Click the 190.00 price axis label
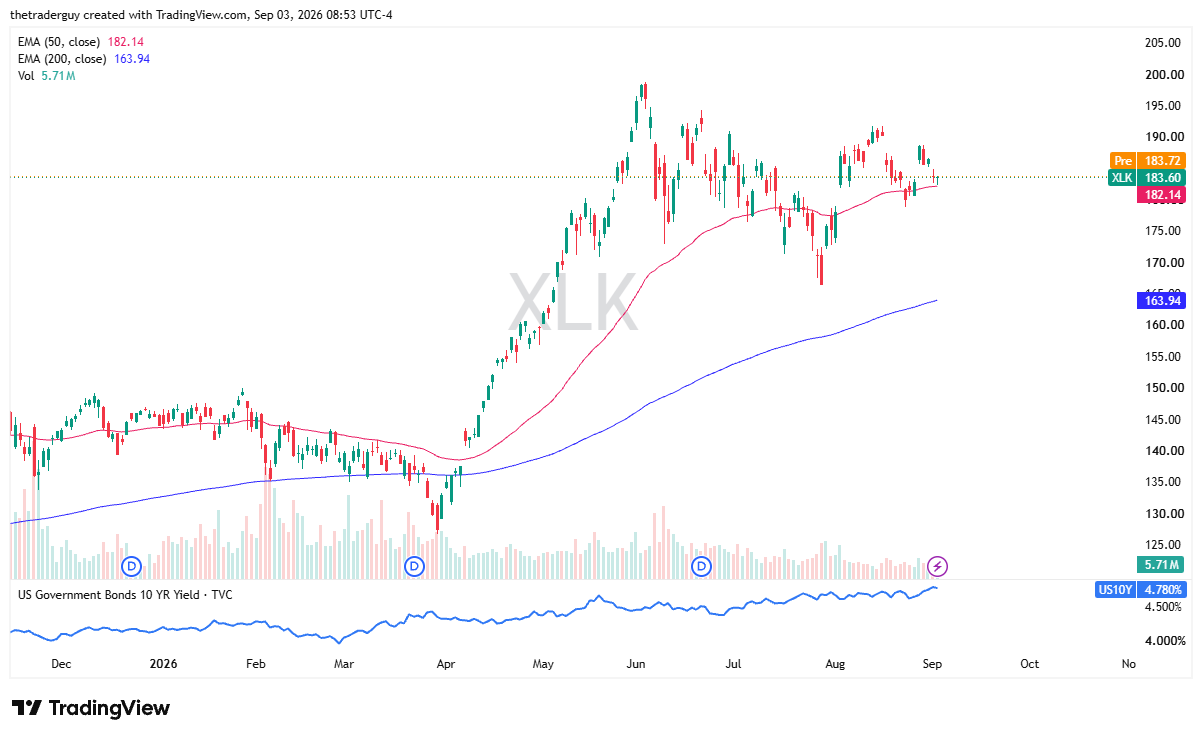 tap(1164, 137)
